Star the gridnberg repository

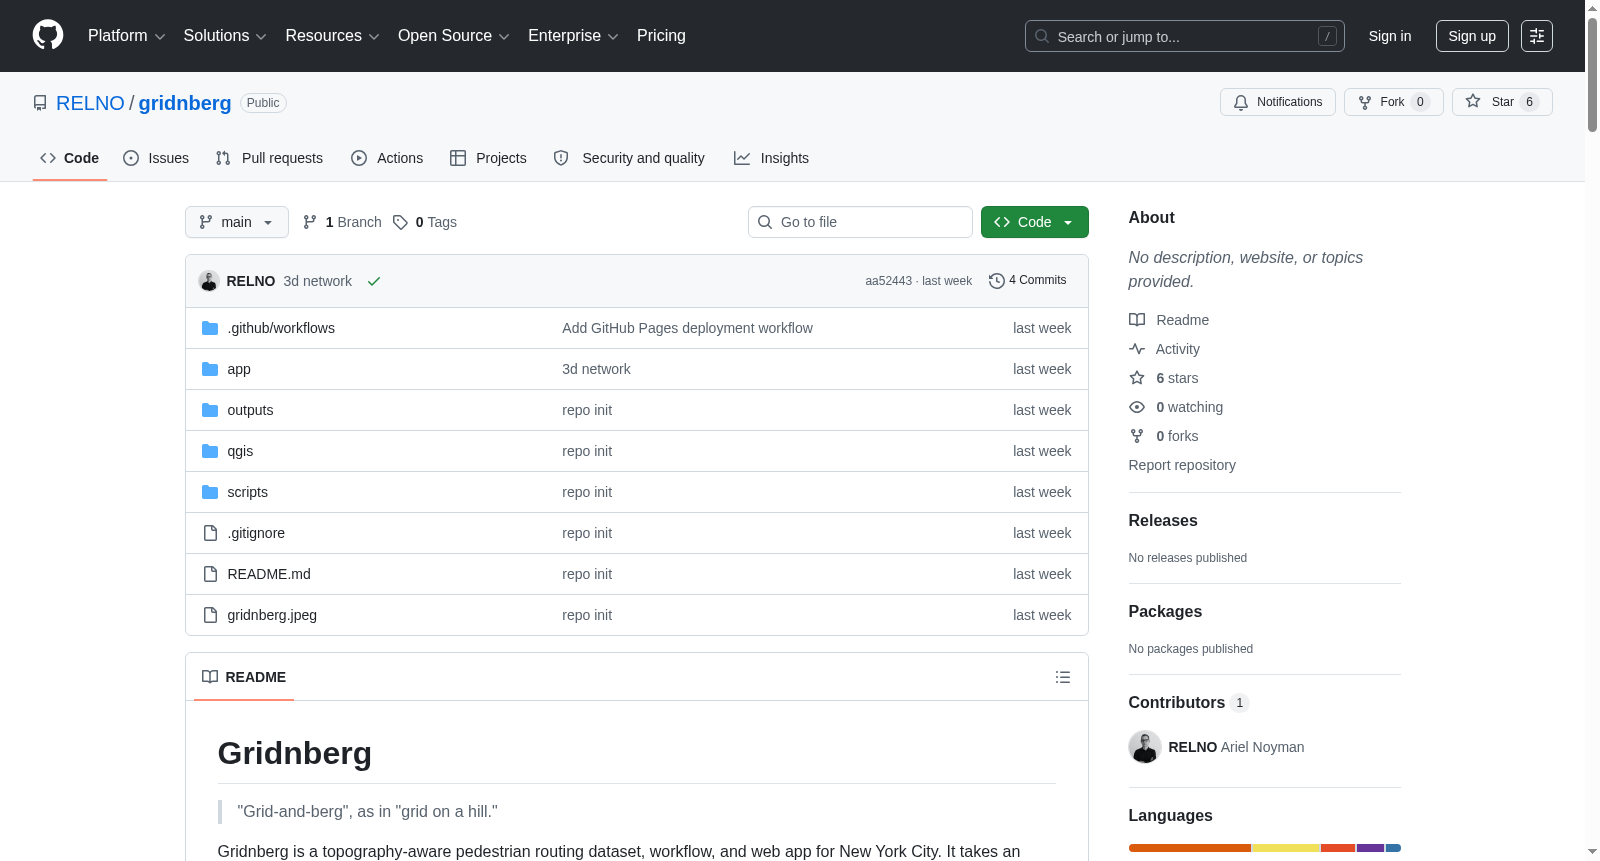[x=1502, y=102]
